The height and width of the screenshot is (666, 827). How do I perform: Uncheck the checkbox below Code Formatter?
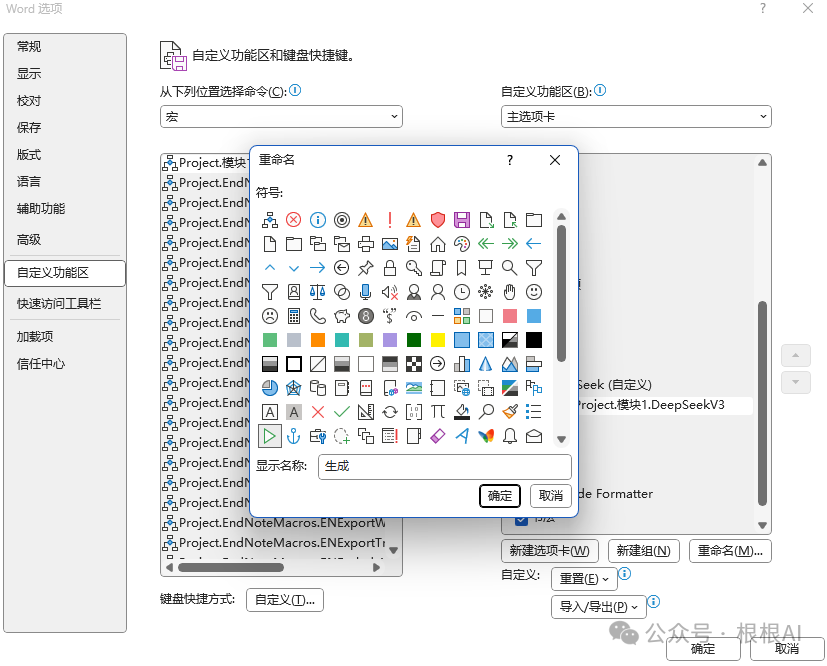[x=523, y=519]
